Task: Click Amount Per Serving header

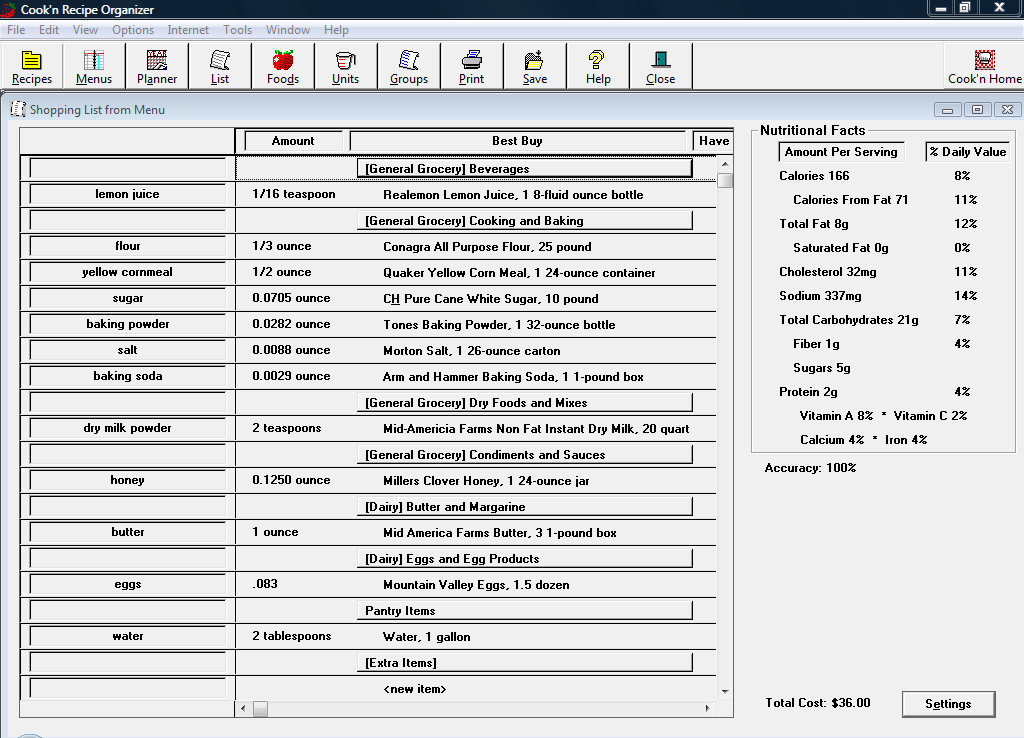Action: 841,152
